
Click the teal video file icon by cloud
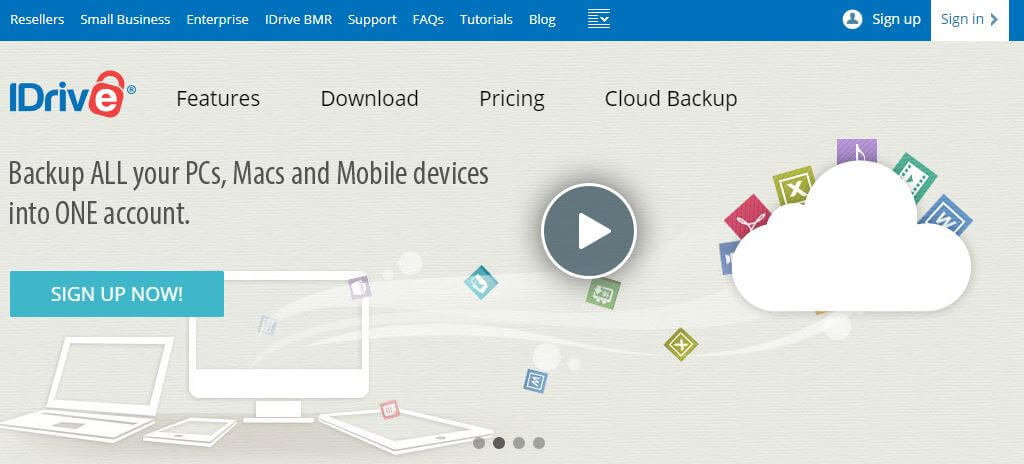915,175
